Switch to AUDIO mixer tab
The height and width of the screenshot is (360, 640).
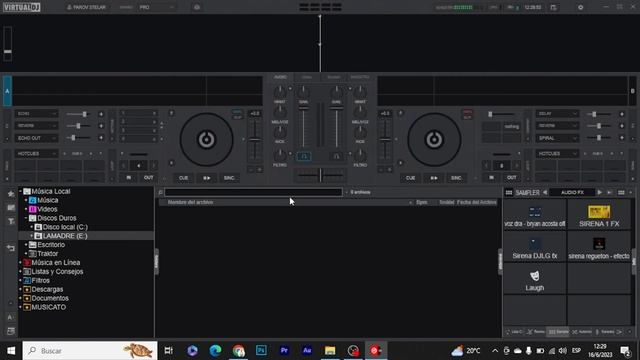(x=280, y=77)
